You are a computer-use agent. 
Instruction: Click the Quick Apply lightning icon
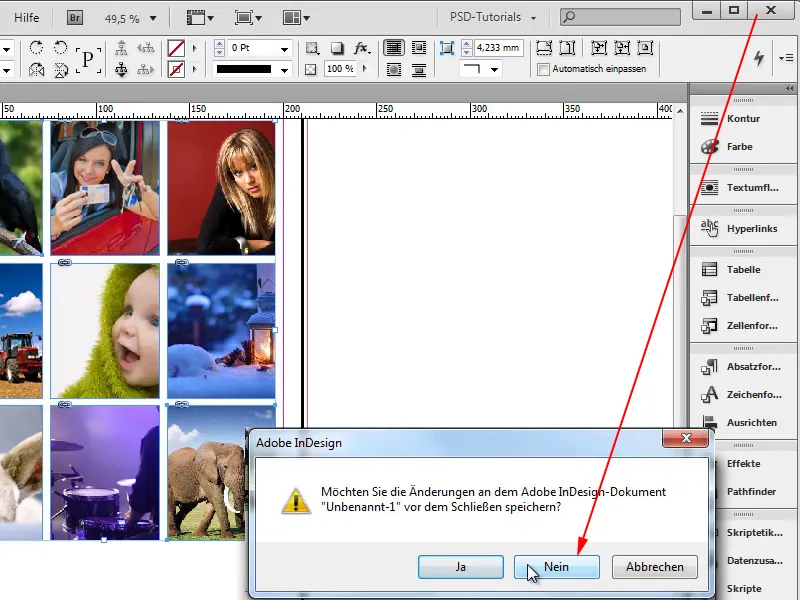[759, 58]
